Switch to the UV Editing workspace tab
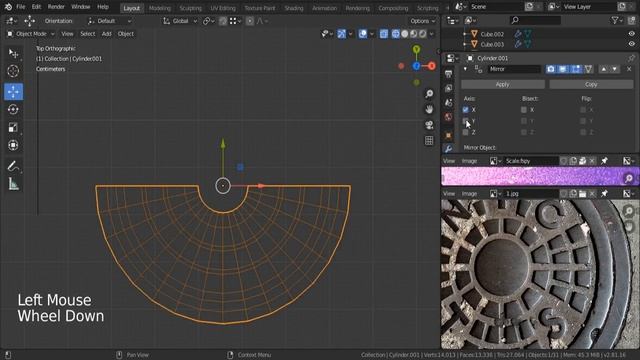Screen dimensions: 640x360 click(223, 8)
